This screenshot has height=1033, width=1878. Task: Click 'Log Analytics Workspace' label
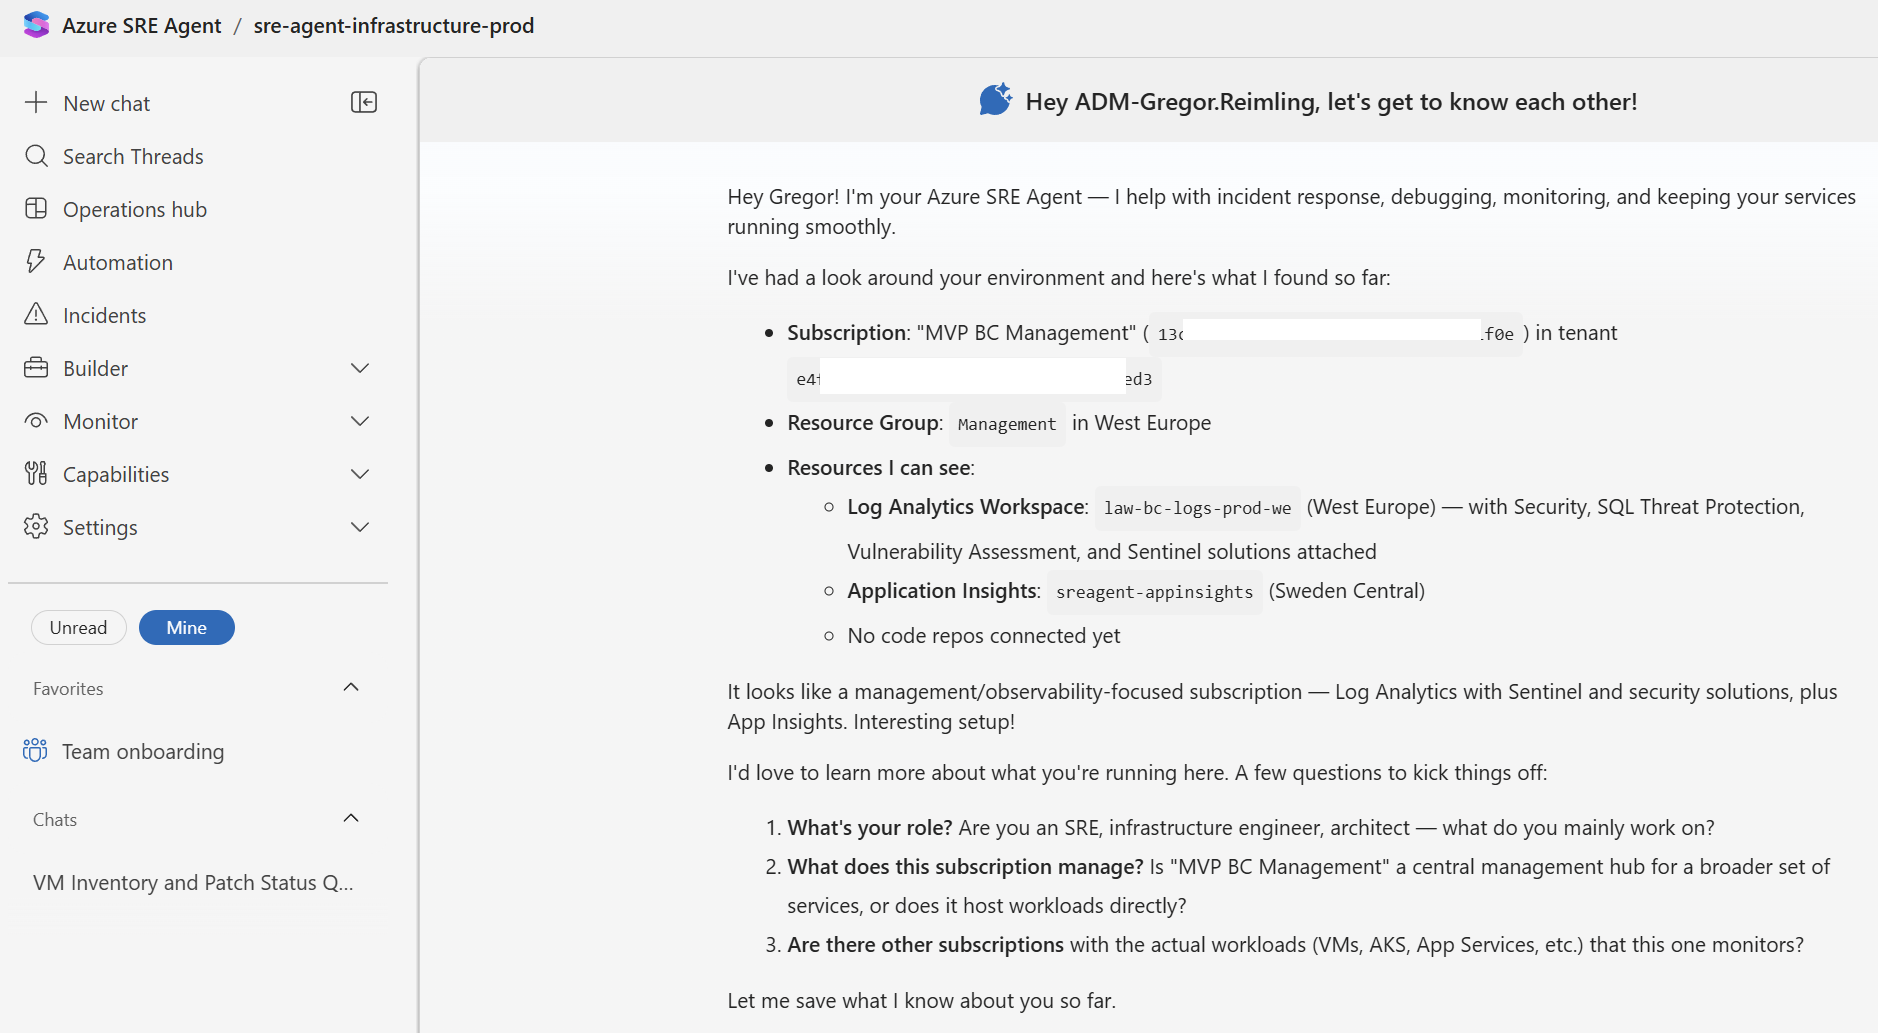coord(965,506)
